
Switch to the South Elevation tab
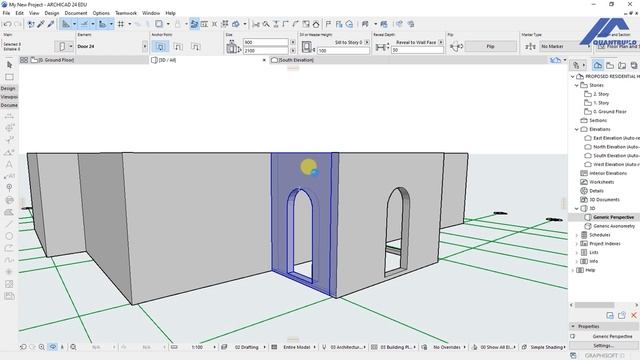click(296, 60)
